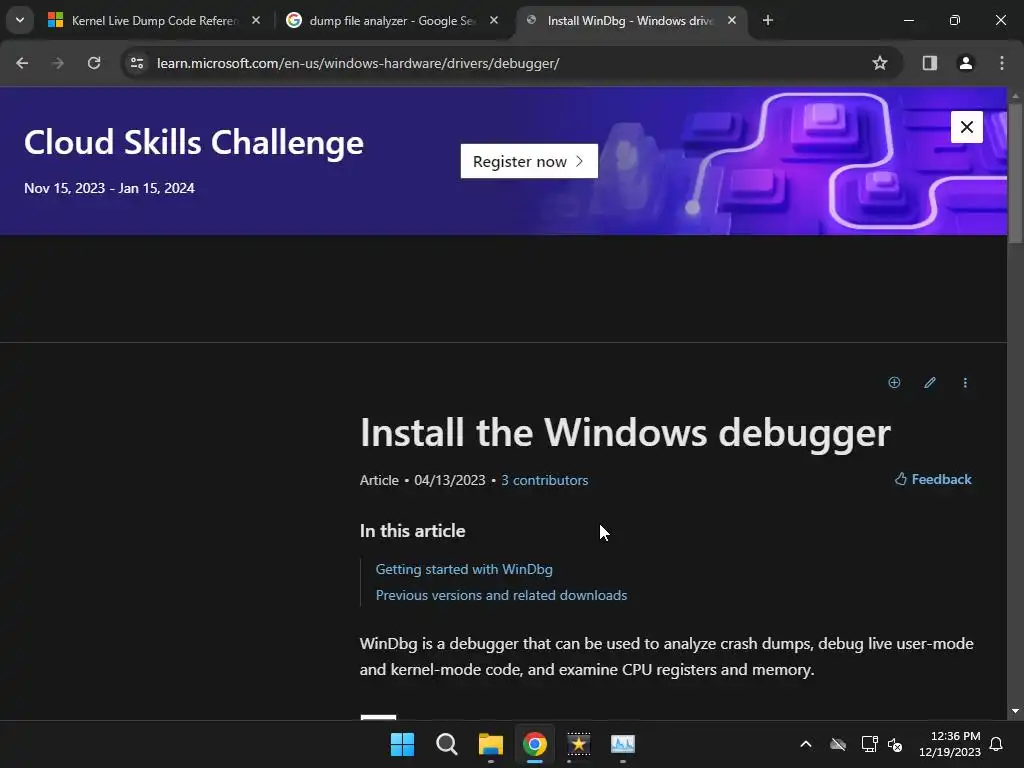Reload the current page
The image size is (1024, 768).
(94, 63)
